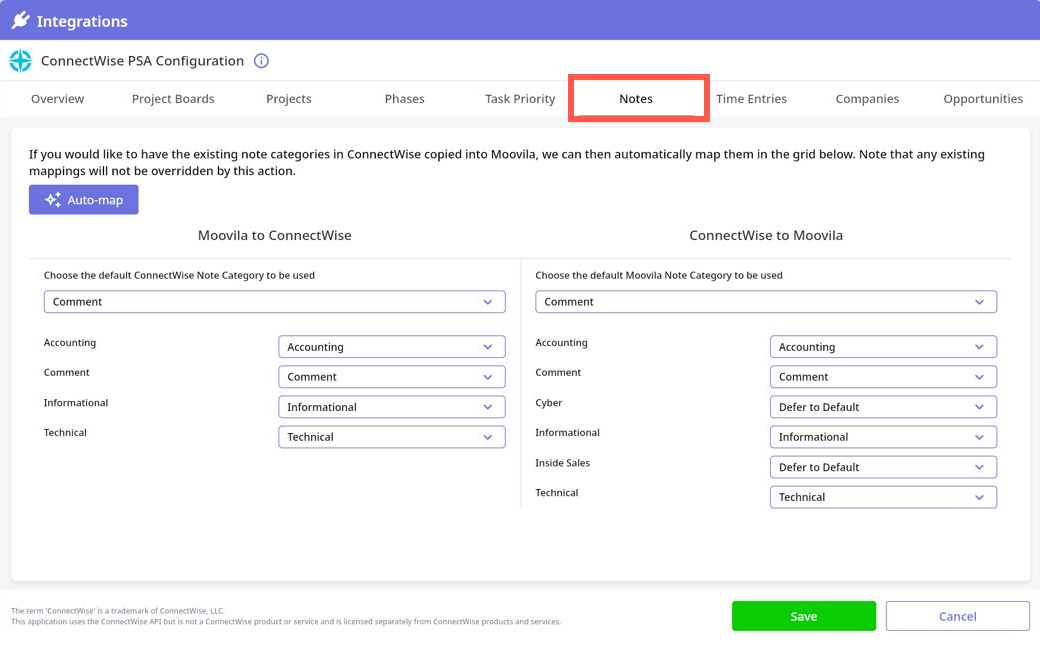Open the Cyber mapping dropdown
This screenshot has height=656, width=1040.
click(883, 407)
